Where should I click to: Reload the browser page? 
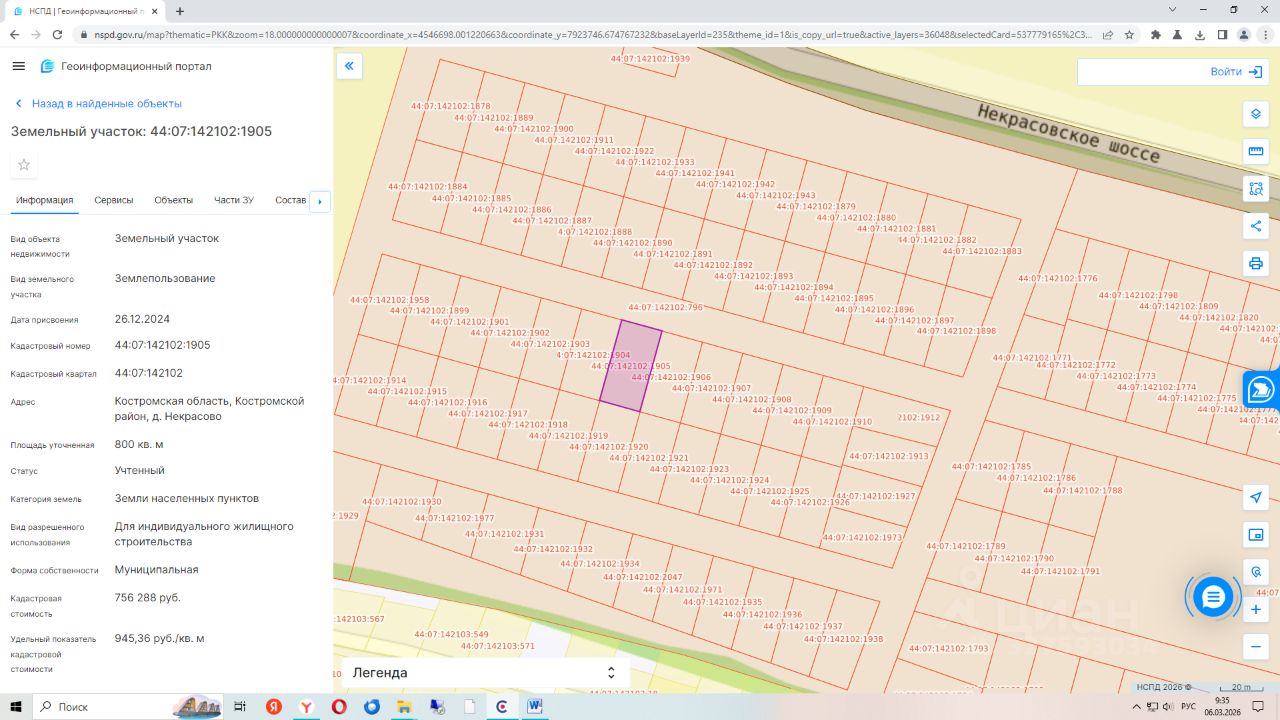click(59, 34)
